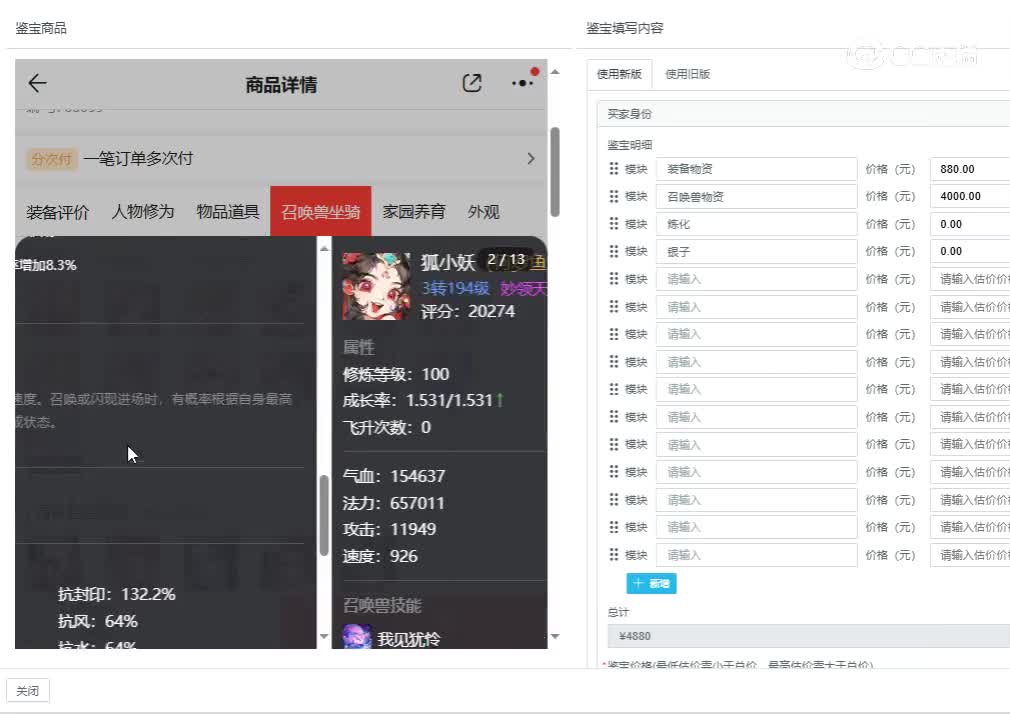This screenshot has width=1010, height=714.
Task: Expand the 一笔订单多次付 chevron
Action: tap(531, 159)
